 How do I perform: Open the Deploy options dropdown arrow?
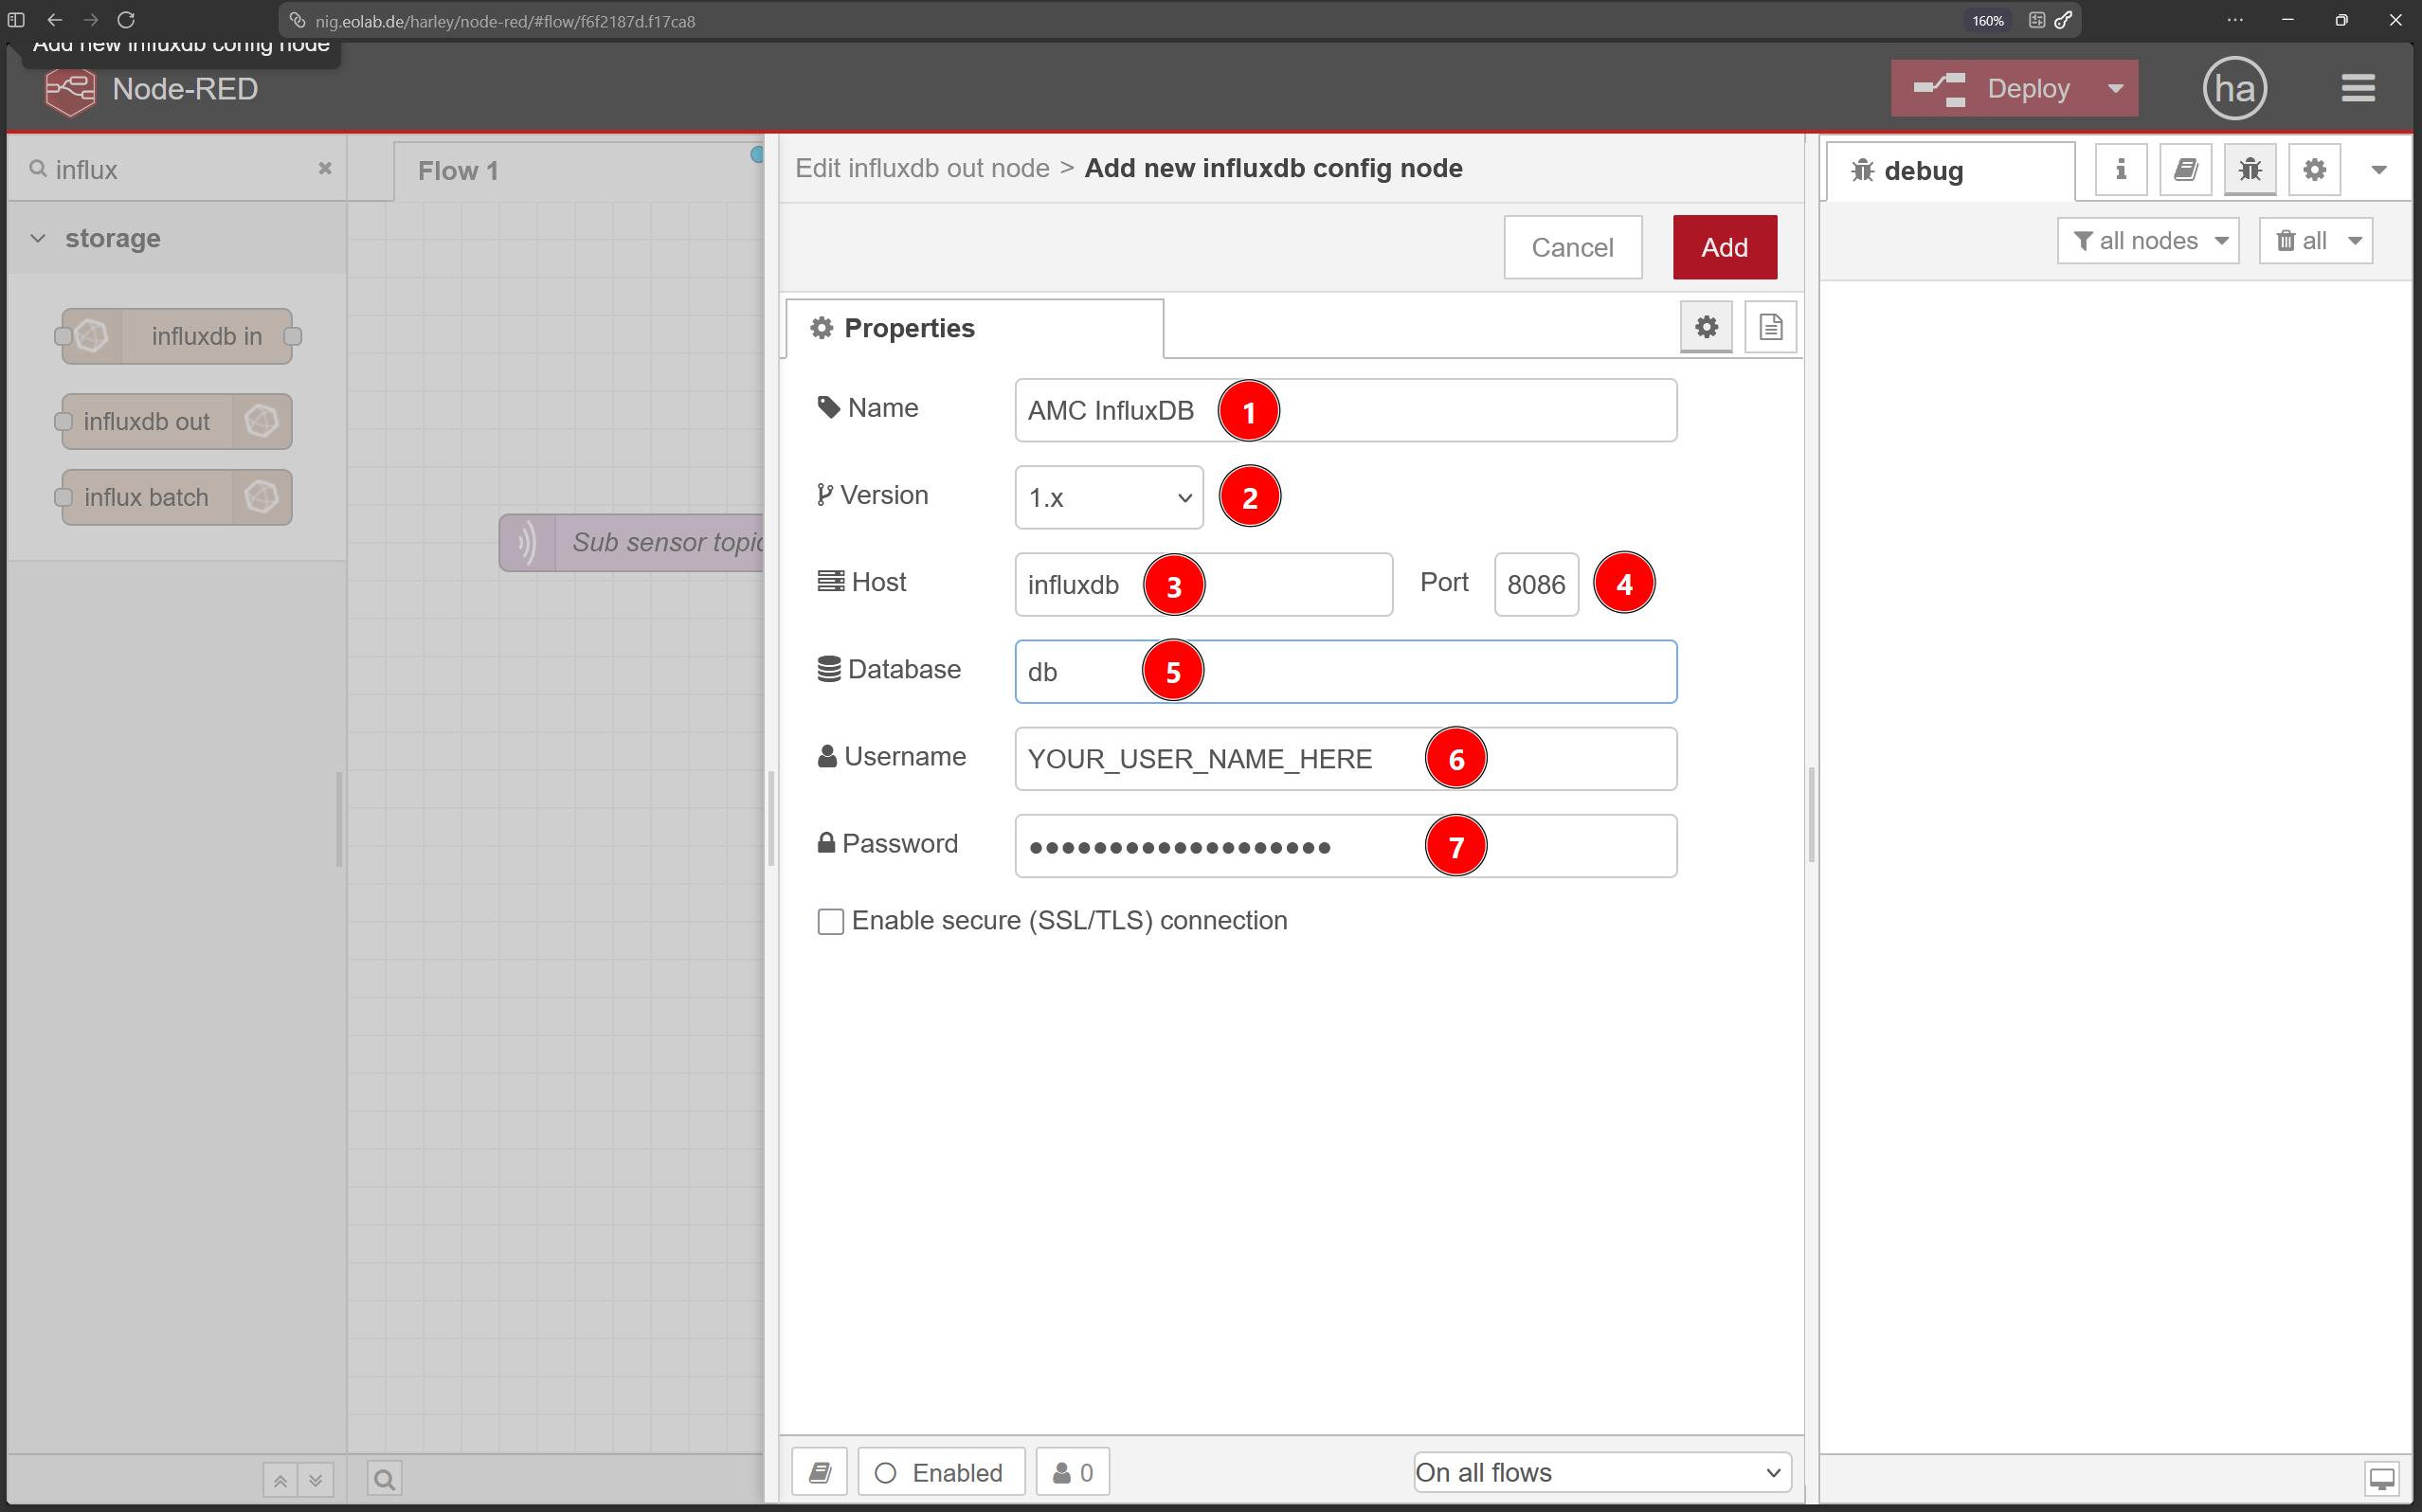point(2116,88)
